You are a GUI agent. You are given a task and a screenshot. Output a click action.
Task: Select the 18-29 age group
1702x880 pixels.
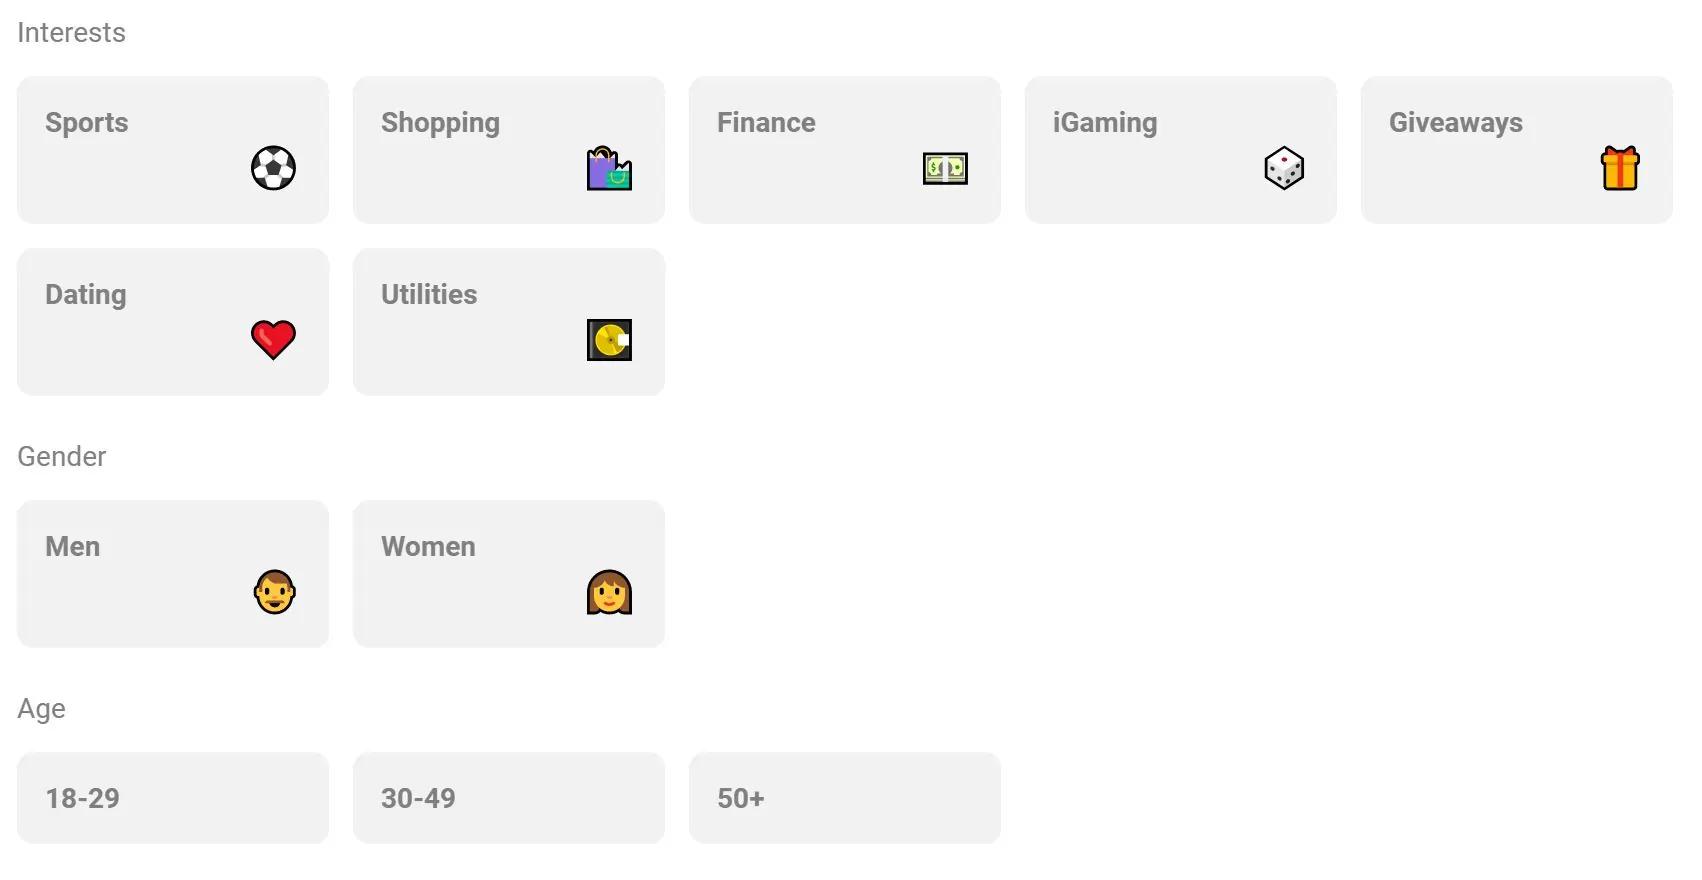pyautogui.click(x=172, y=798)
